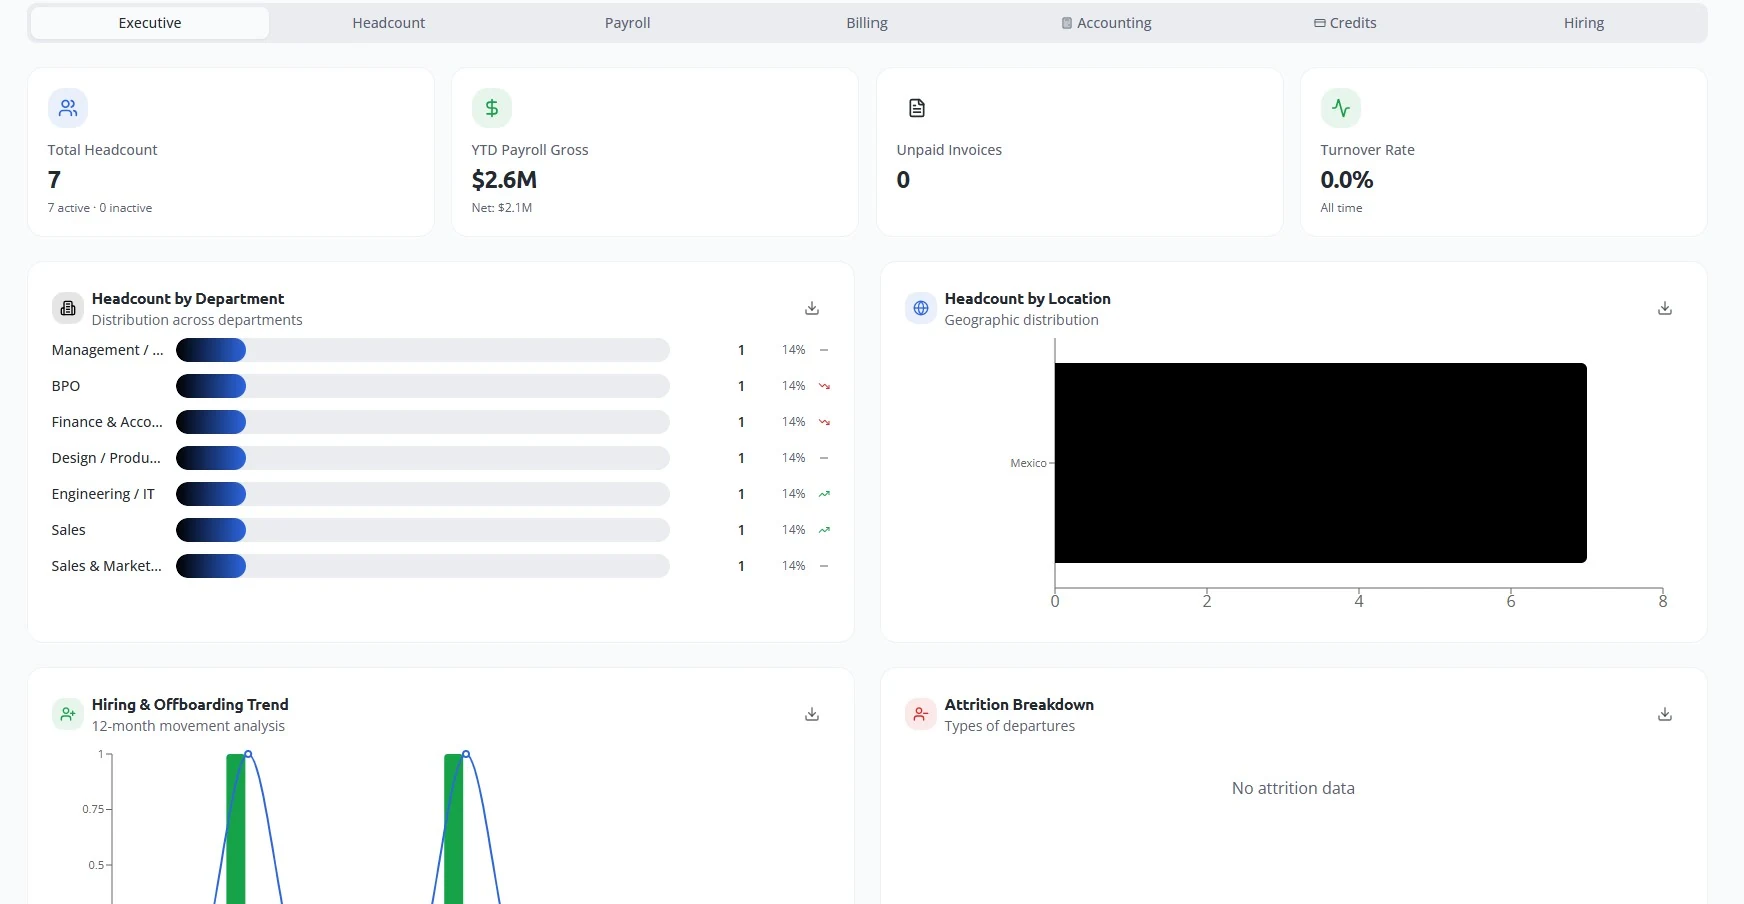Download the Hiring & Offboarding Trend chart
The height and width of the screenshot is (904, 1744).
click(x=812, y=714)
